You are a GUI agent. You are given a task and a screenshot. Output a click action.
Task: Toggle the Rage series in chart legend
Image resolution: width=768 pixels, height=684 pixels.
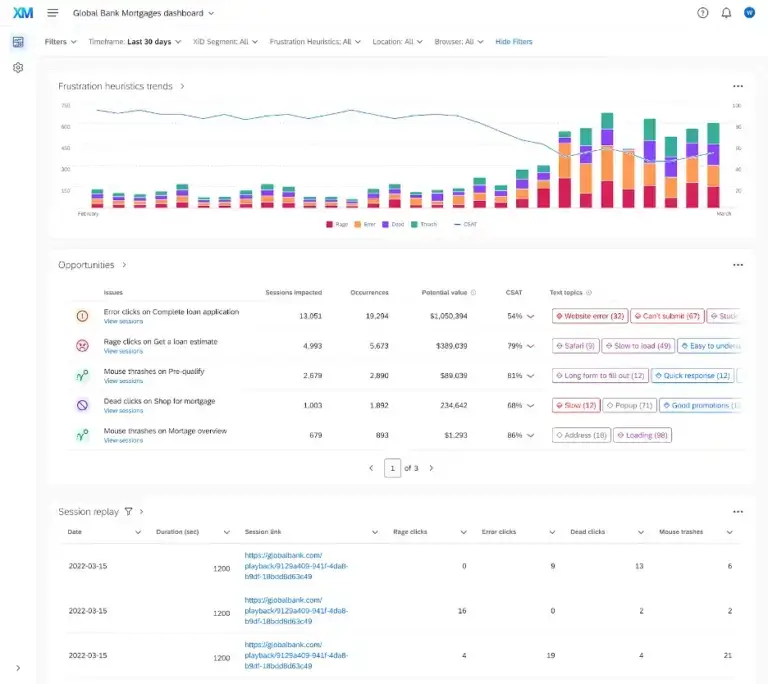tap(337, 225)
